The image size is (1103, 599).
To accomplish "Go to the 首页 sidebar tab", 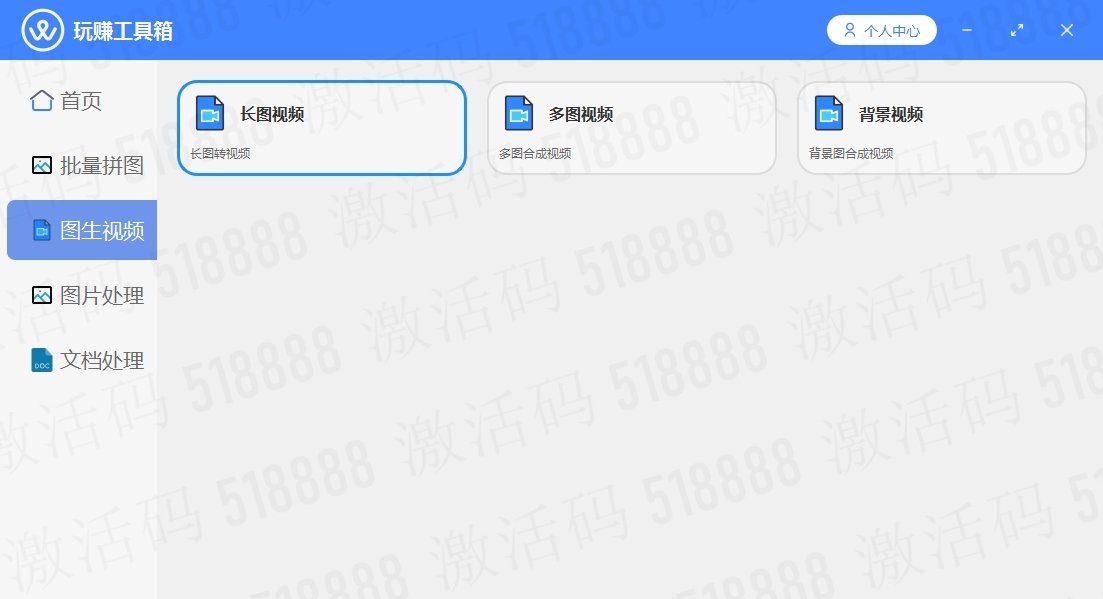I will (82, 101).
